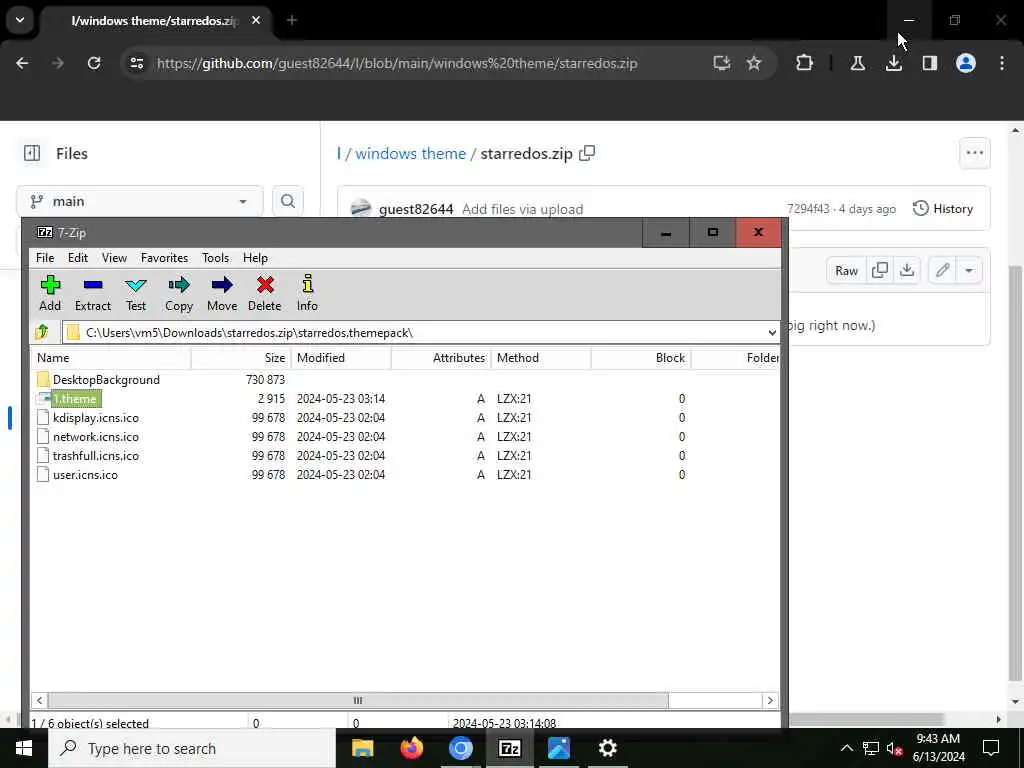Open Settings gear in the taskbar

tap(607, 748)
